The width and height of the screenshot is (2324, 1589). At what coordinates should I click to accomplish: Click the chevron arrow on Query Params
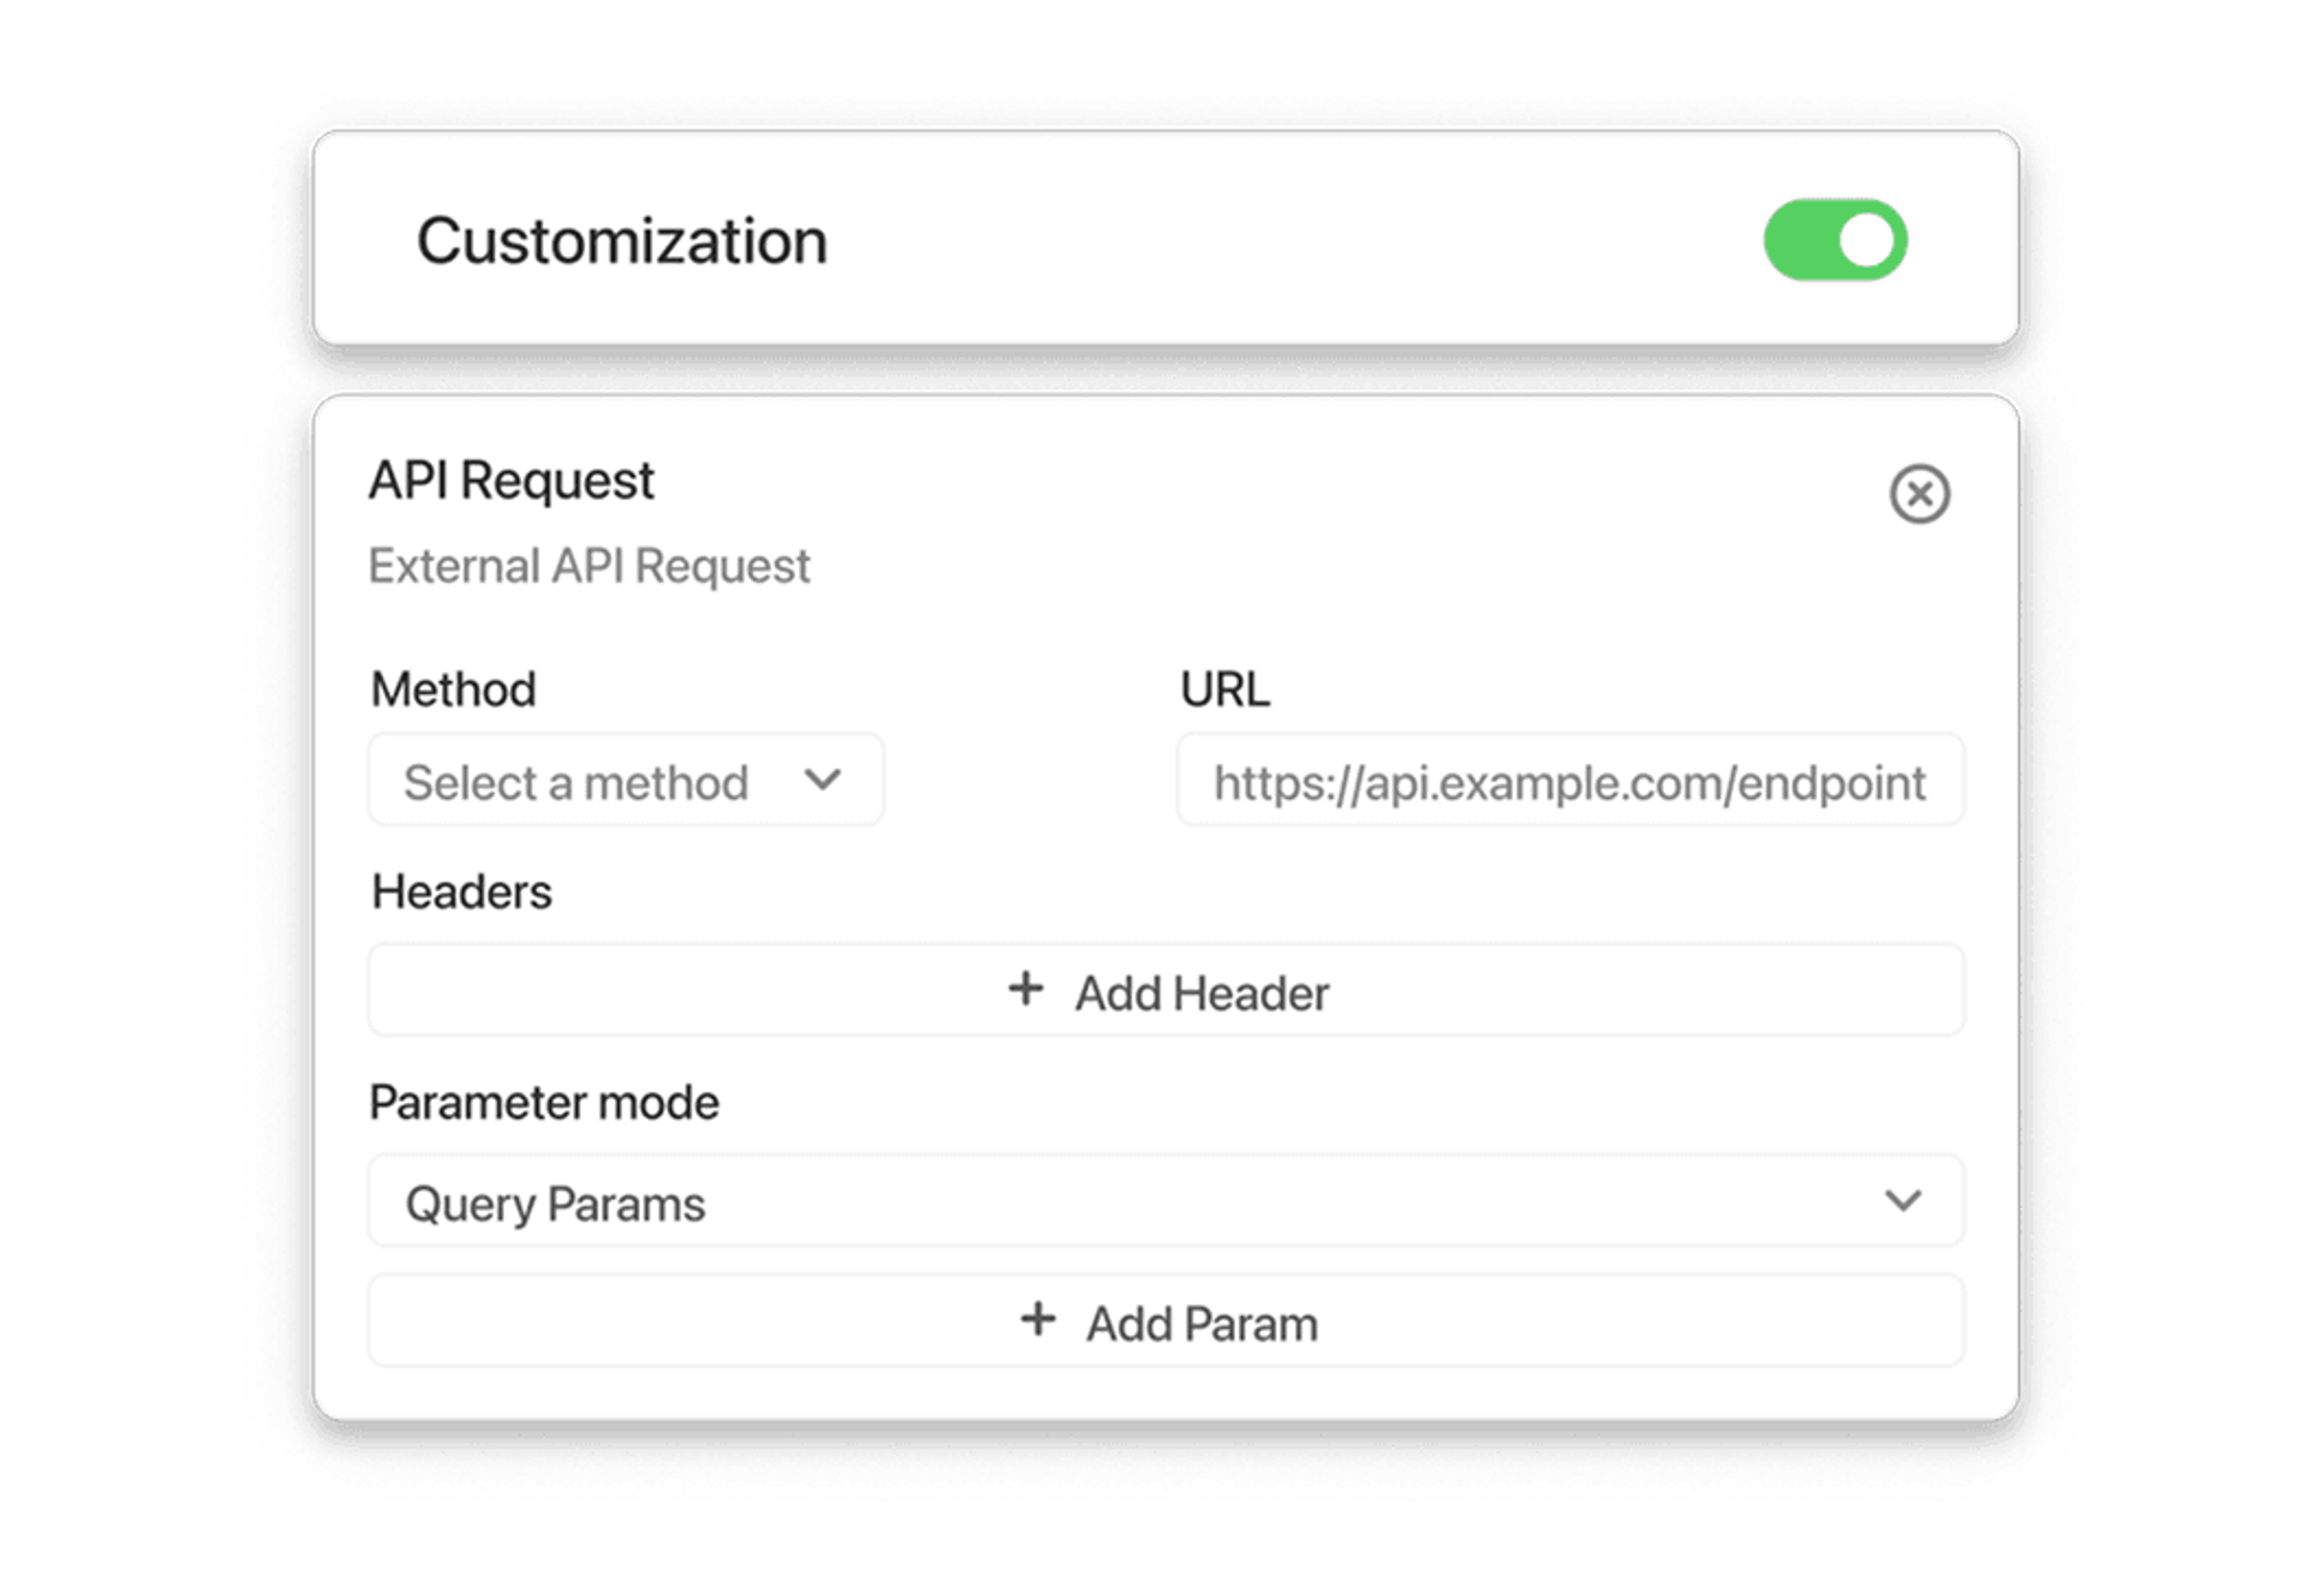click(x=1903, y=1200)
